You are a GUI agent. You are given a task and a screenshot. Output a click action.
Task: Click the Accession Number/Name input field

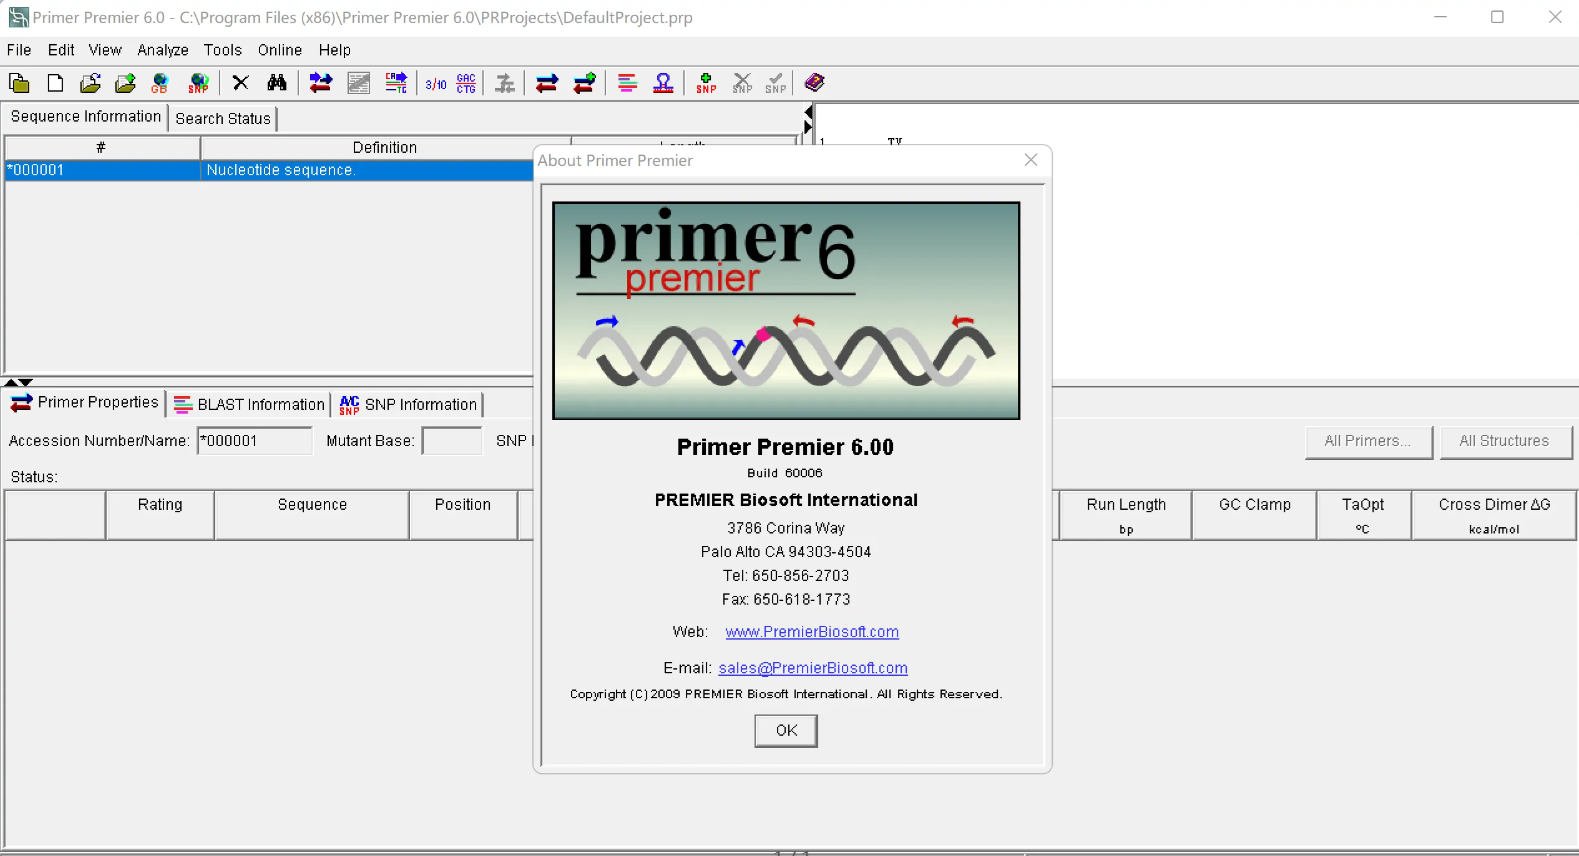click(255, 441)
